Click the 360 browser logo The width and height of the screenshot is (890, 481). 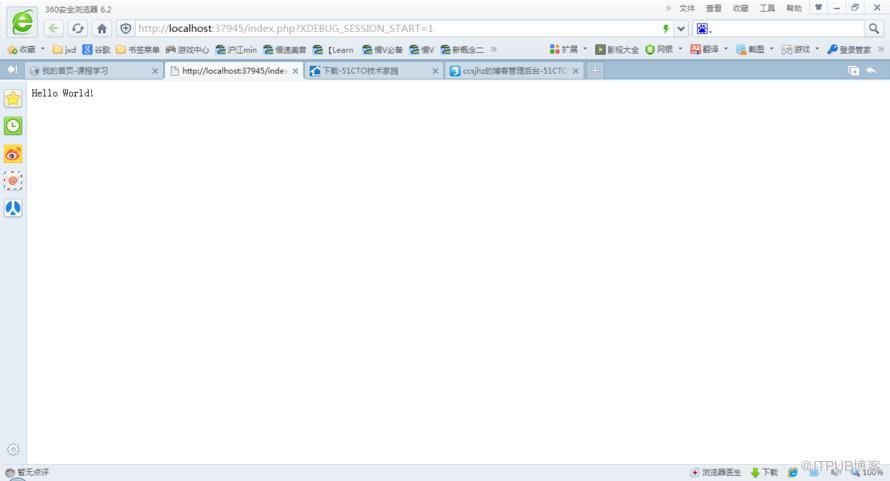coord(23,23)
